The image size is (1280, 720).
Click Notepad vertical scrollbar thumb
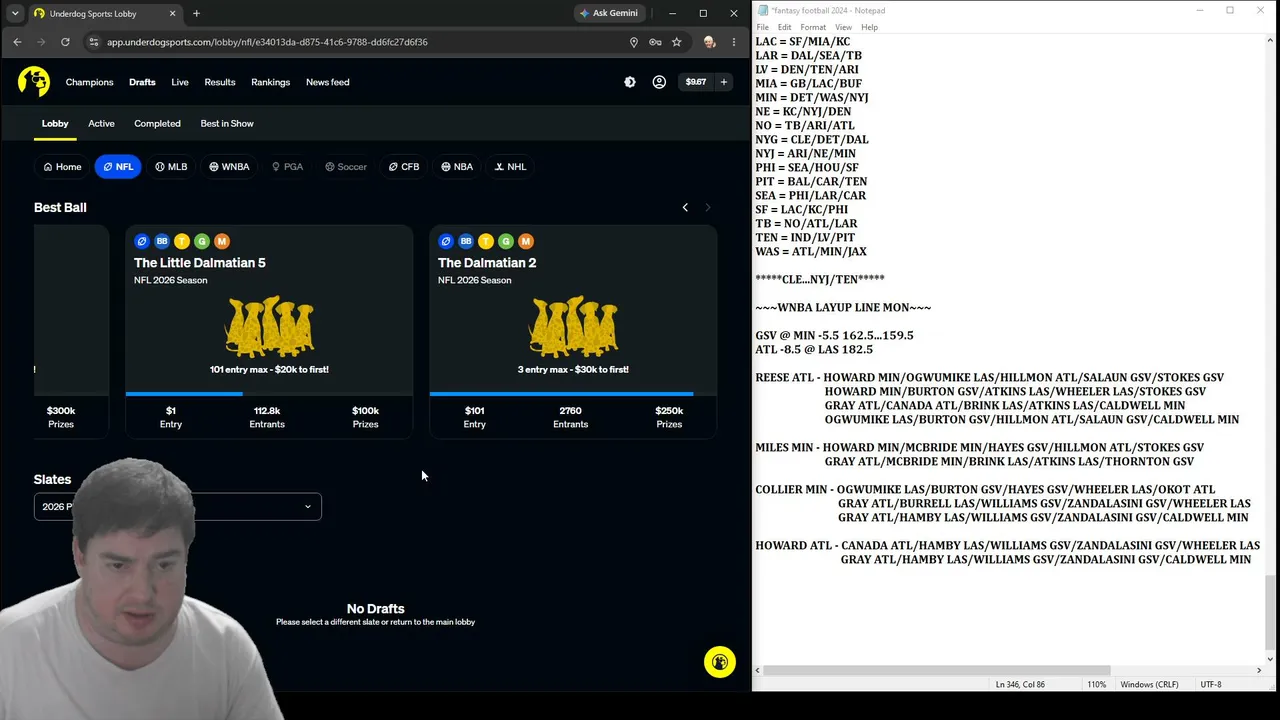[1271, 611]
